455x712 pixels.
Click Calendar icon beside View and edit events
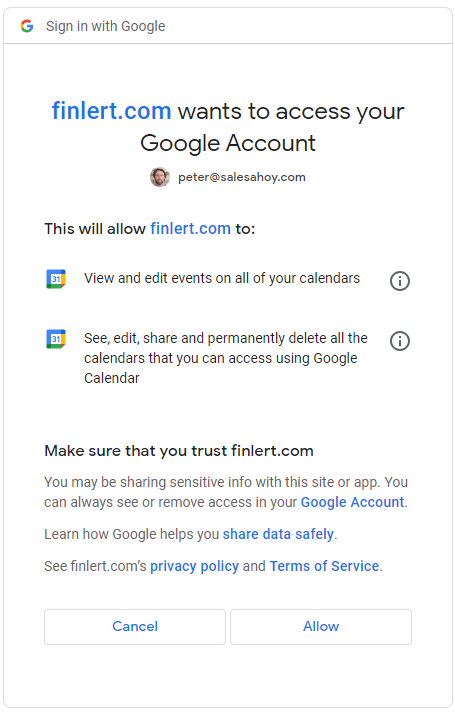(x=56, y=279)
